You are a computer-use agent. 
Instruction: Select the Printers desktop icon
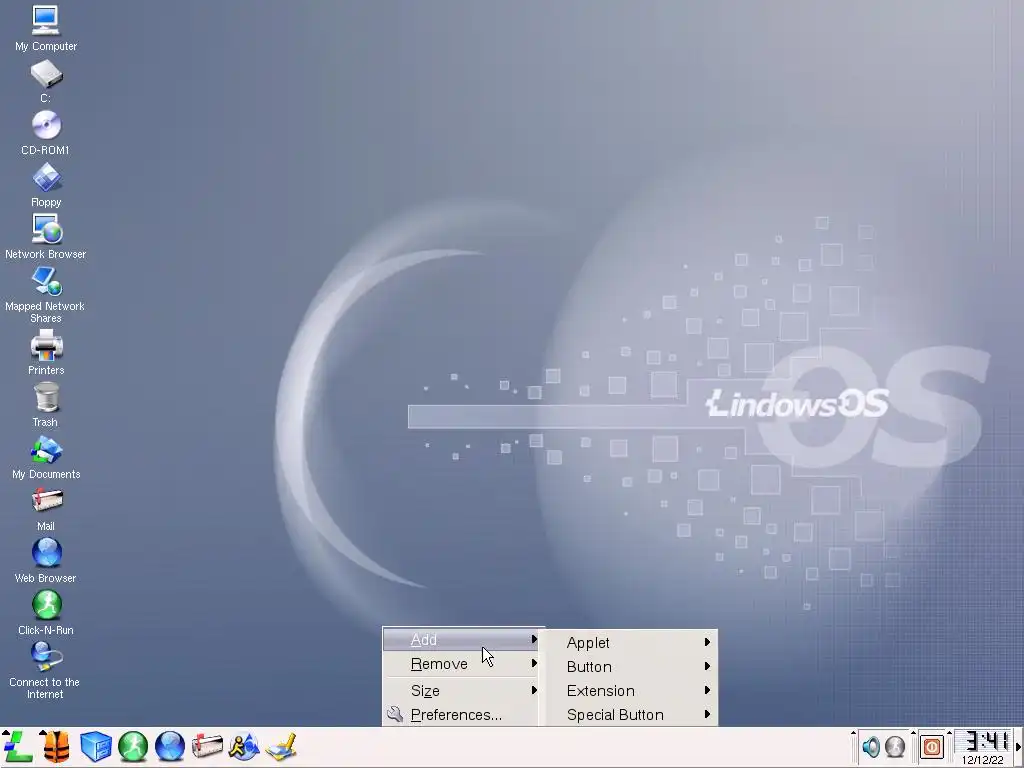click(x=46, y=352)
